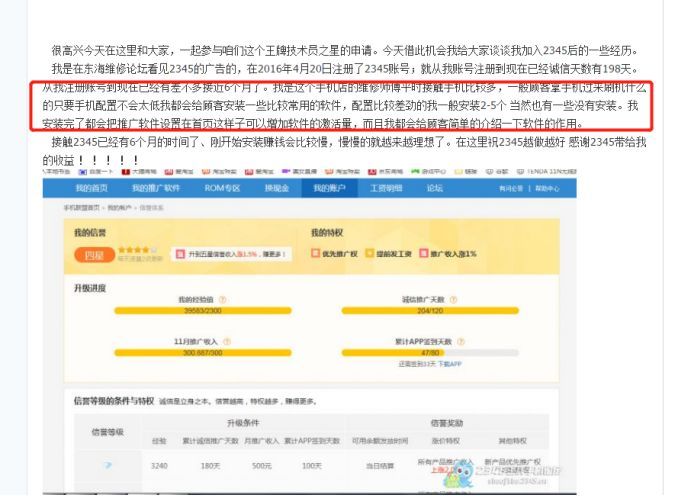The image size is (692, 496).
Task: Click the 当日结算 table cell
Action: coord(380,466)
